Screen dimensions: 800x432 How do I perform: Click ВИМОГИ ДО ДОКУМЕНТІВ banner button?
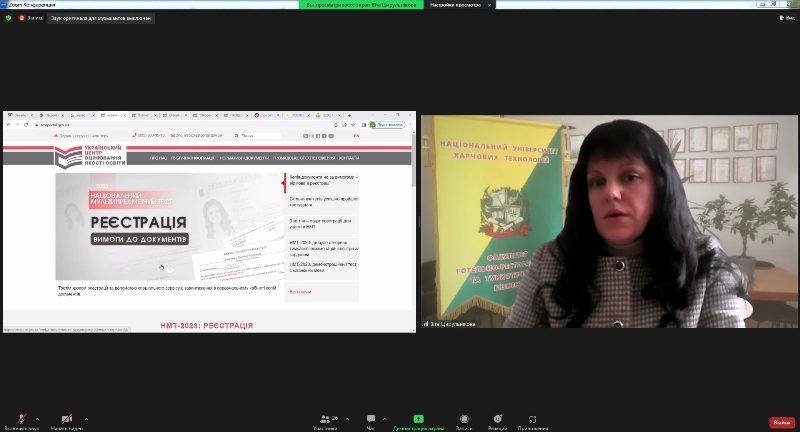139,239
